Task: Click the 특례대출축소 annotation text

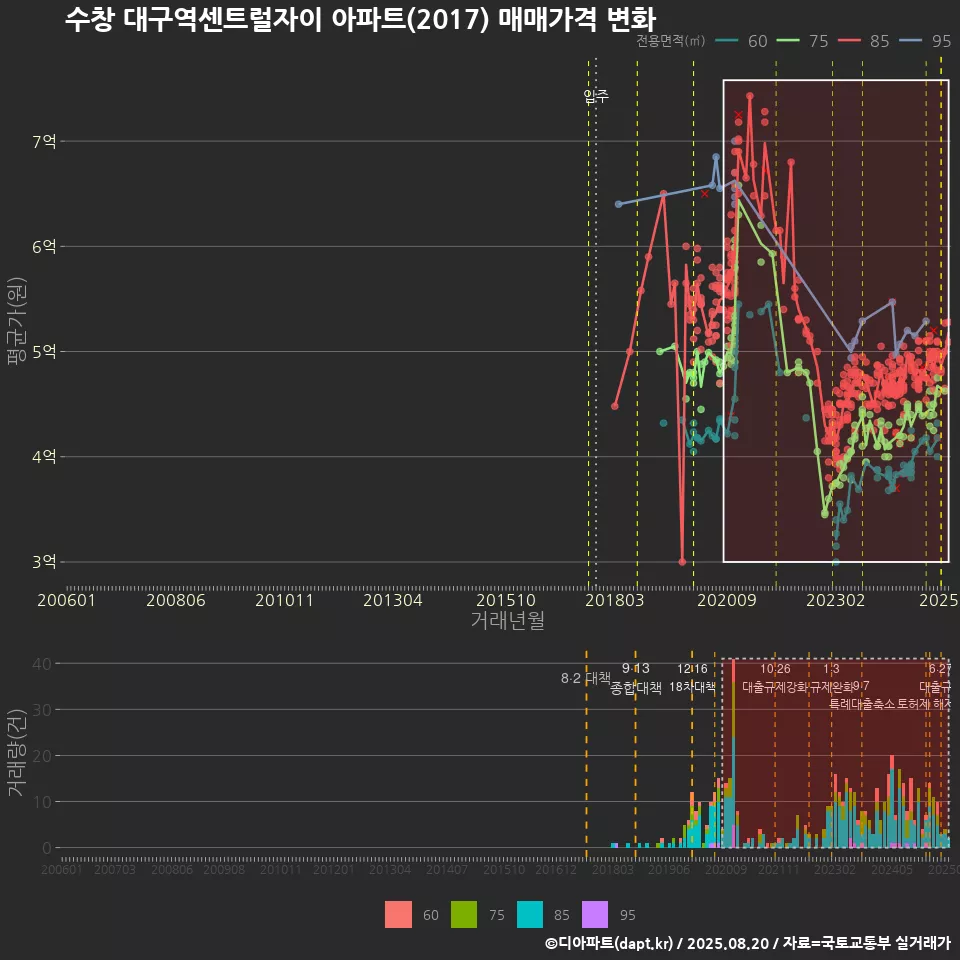Action: pos(862,704)
